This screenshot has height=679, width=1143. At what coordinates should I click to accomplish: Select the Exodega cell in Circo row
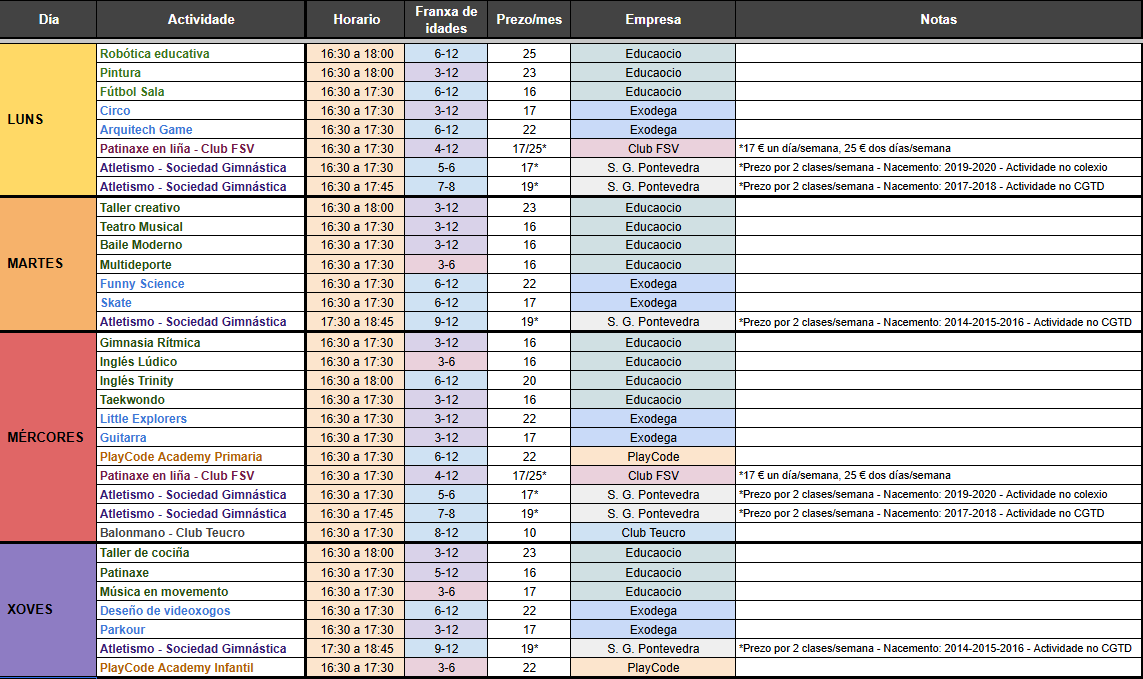(x=653, y=110)
